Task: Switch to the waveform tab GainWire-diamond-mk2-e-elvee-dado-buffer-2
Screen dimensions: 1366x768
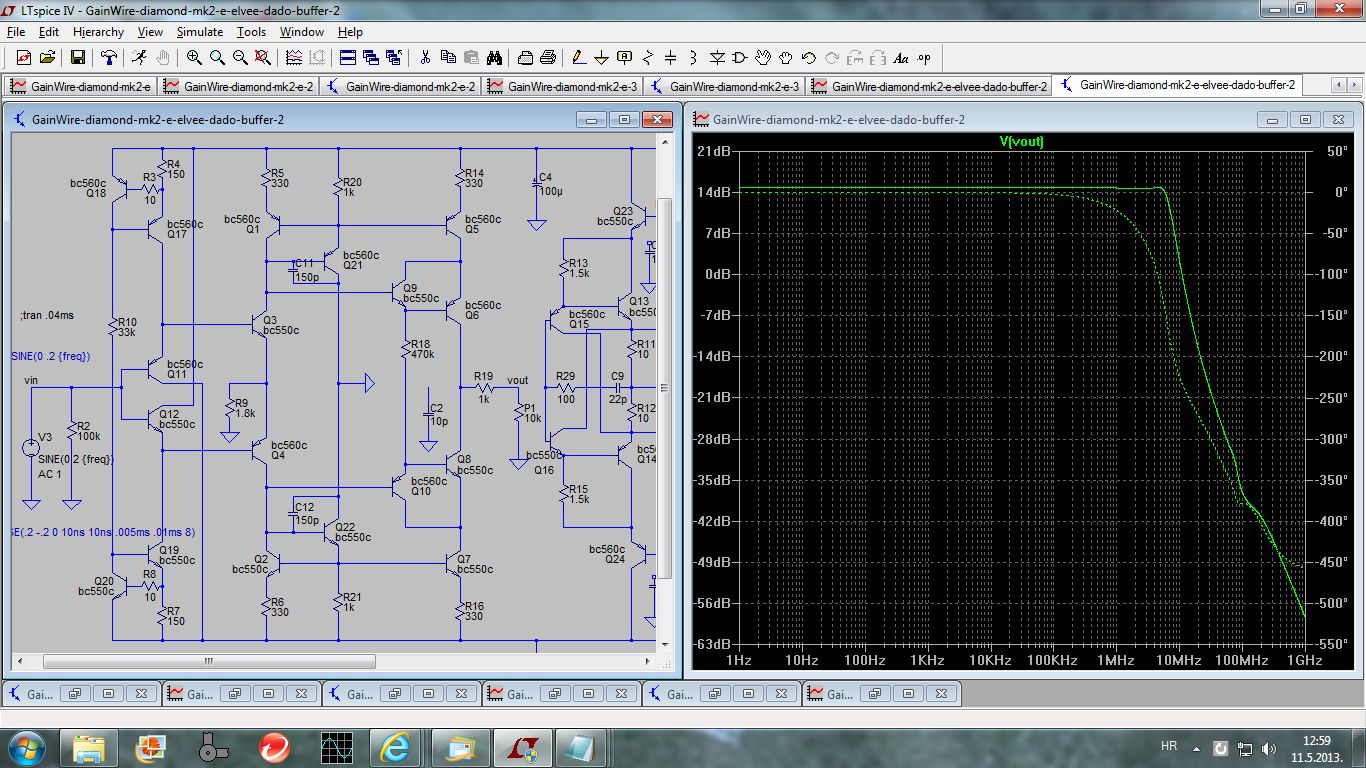Action: point(928,86)
